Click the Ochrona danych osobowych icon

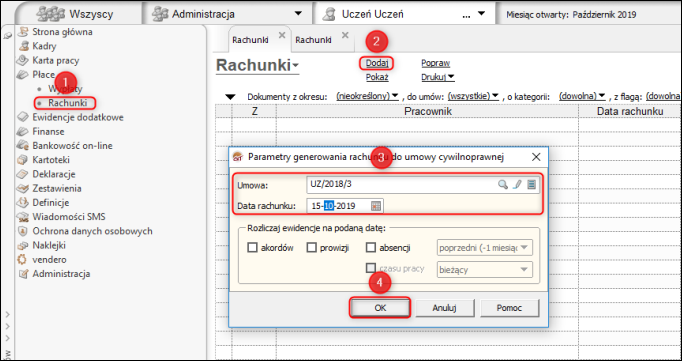(23, 231)
